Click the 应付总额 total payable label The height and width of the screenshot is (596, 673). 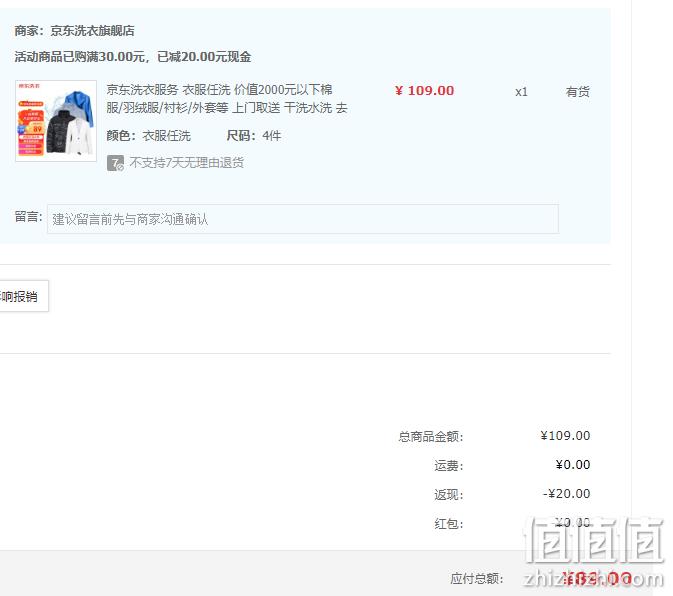coord(476,578)
